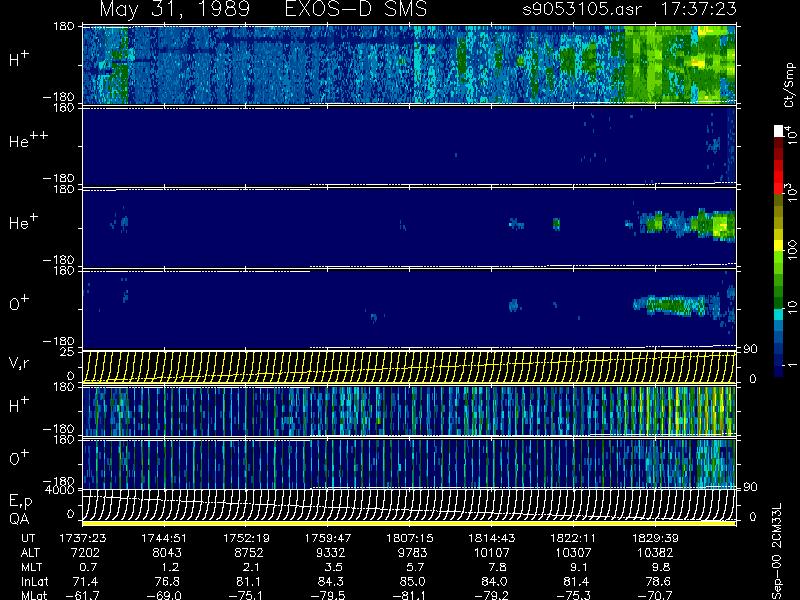Click the "25" tick on the V,r axis
Screen dimensions: 800x600
pos(67,352)
